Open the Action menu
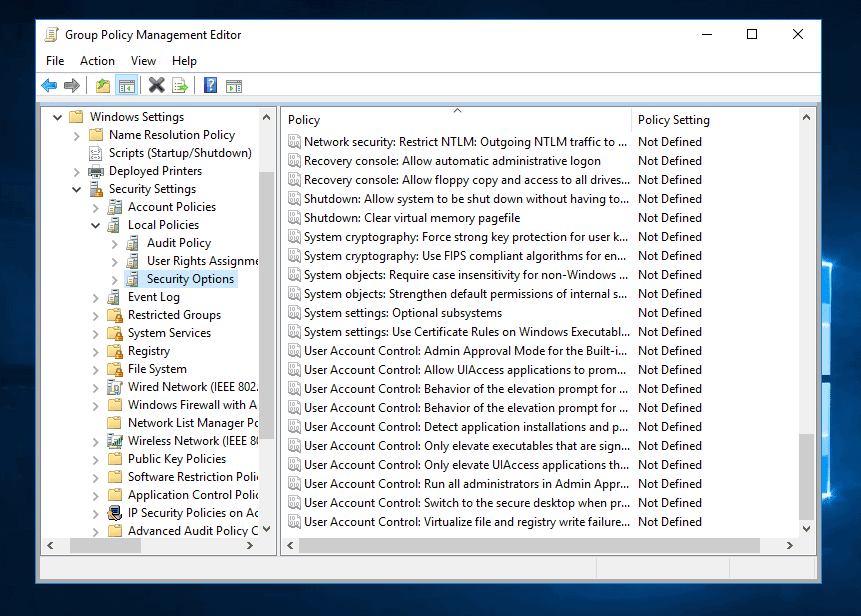Screen dimensions: 861x616 click(97, 60)
